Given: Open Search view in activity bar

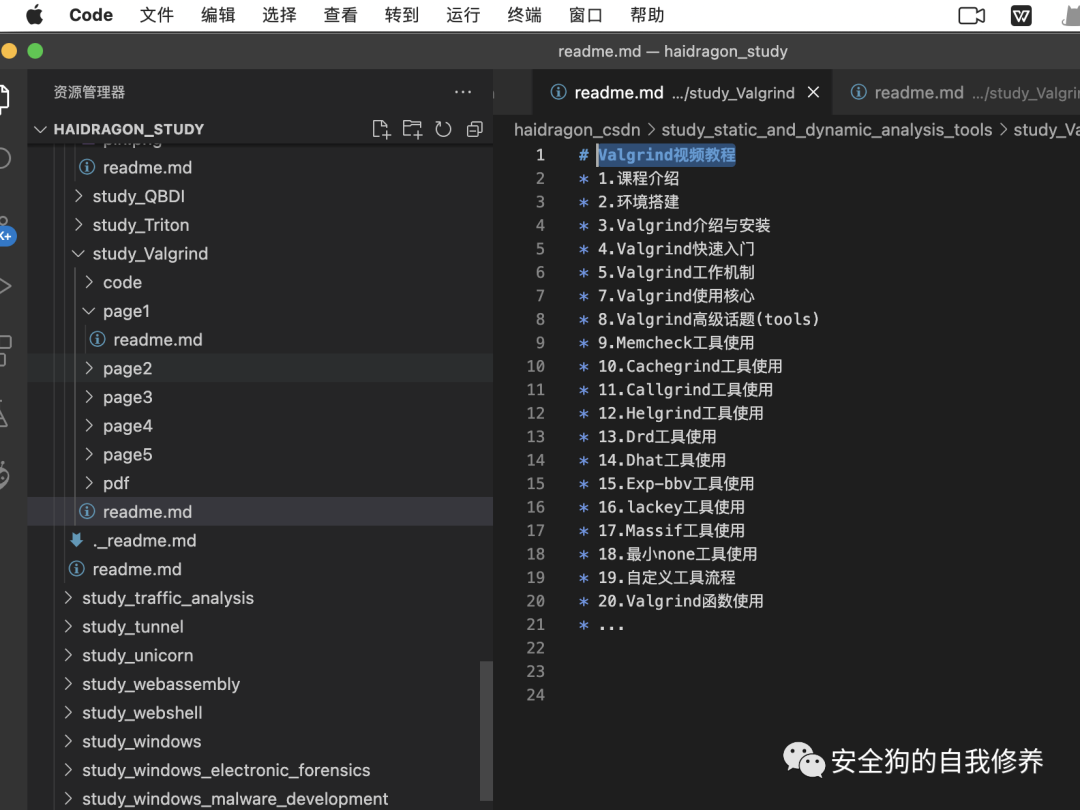Looking at the screenshot, I should pos(6,158).
